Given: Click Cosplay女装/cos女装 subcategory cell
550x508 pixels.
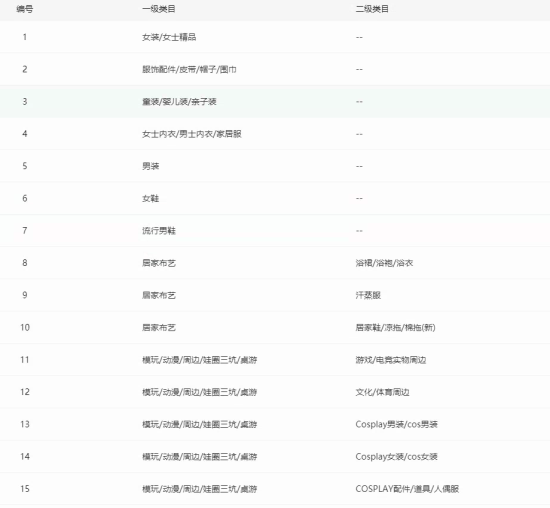Looking at the screenshot, I should (x=396, y=457).
